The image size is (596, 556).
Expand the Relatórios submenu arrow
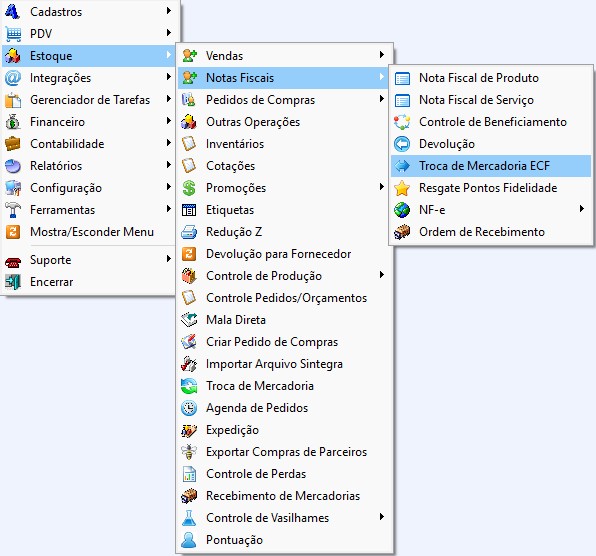[169, 165]
